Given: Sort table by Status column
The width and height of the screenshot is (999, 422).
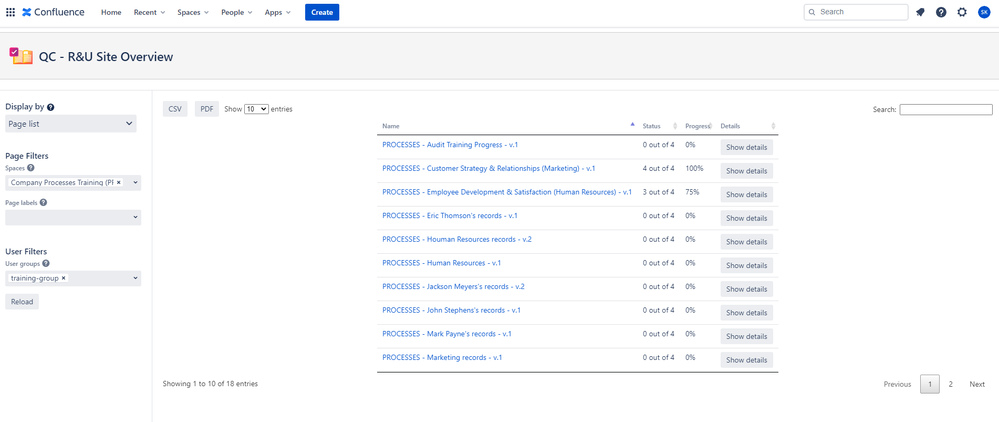Looking at the screenshot, I should 675,126.
